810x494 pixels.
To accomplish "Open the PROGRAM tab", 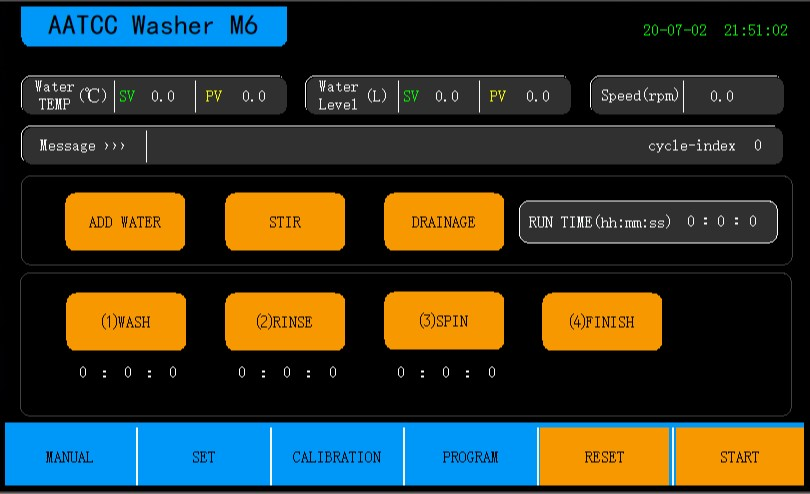I will point(471,457).
